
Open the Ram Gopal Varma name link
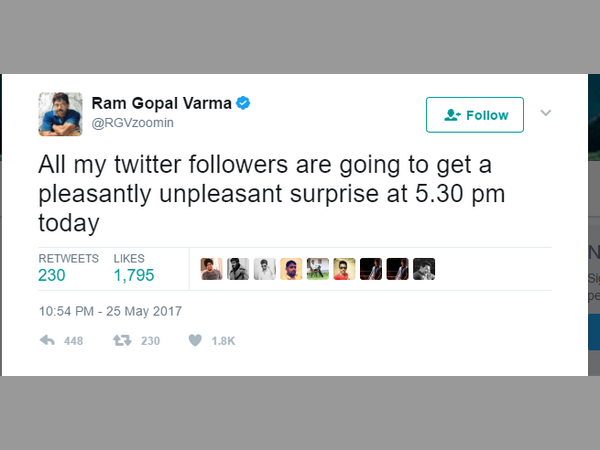click(x=161, y=104)
